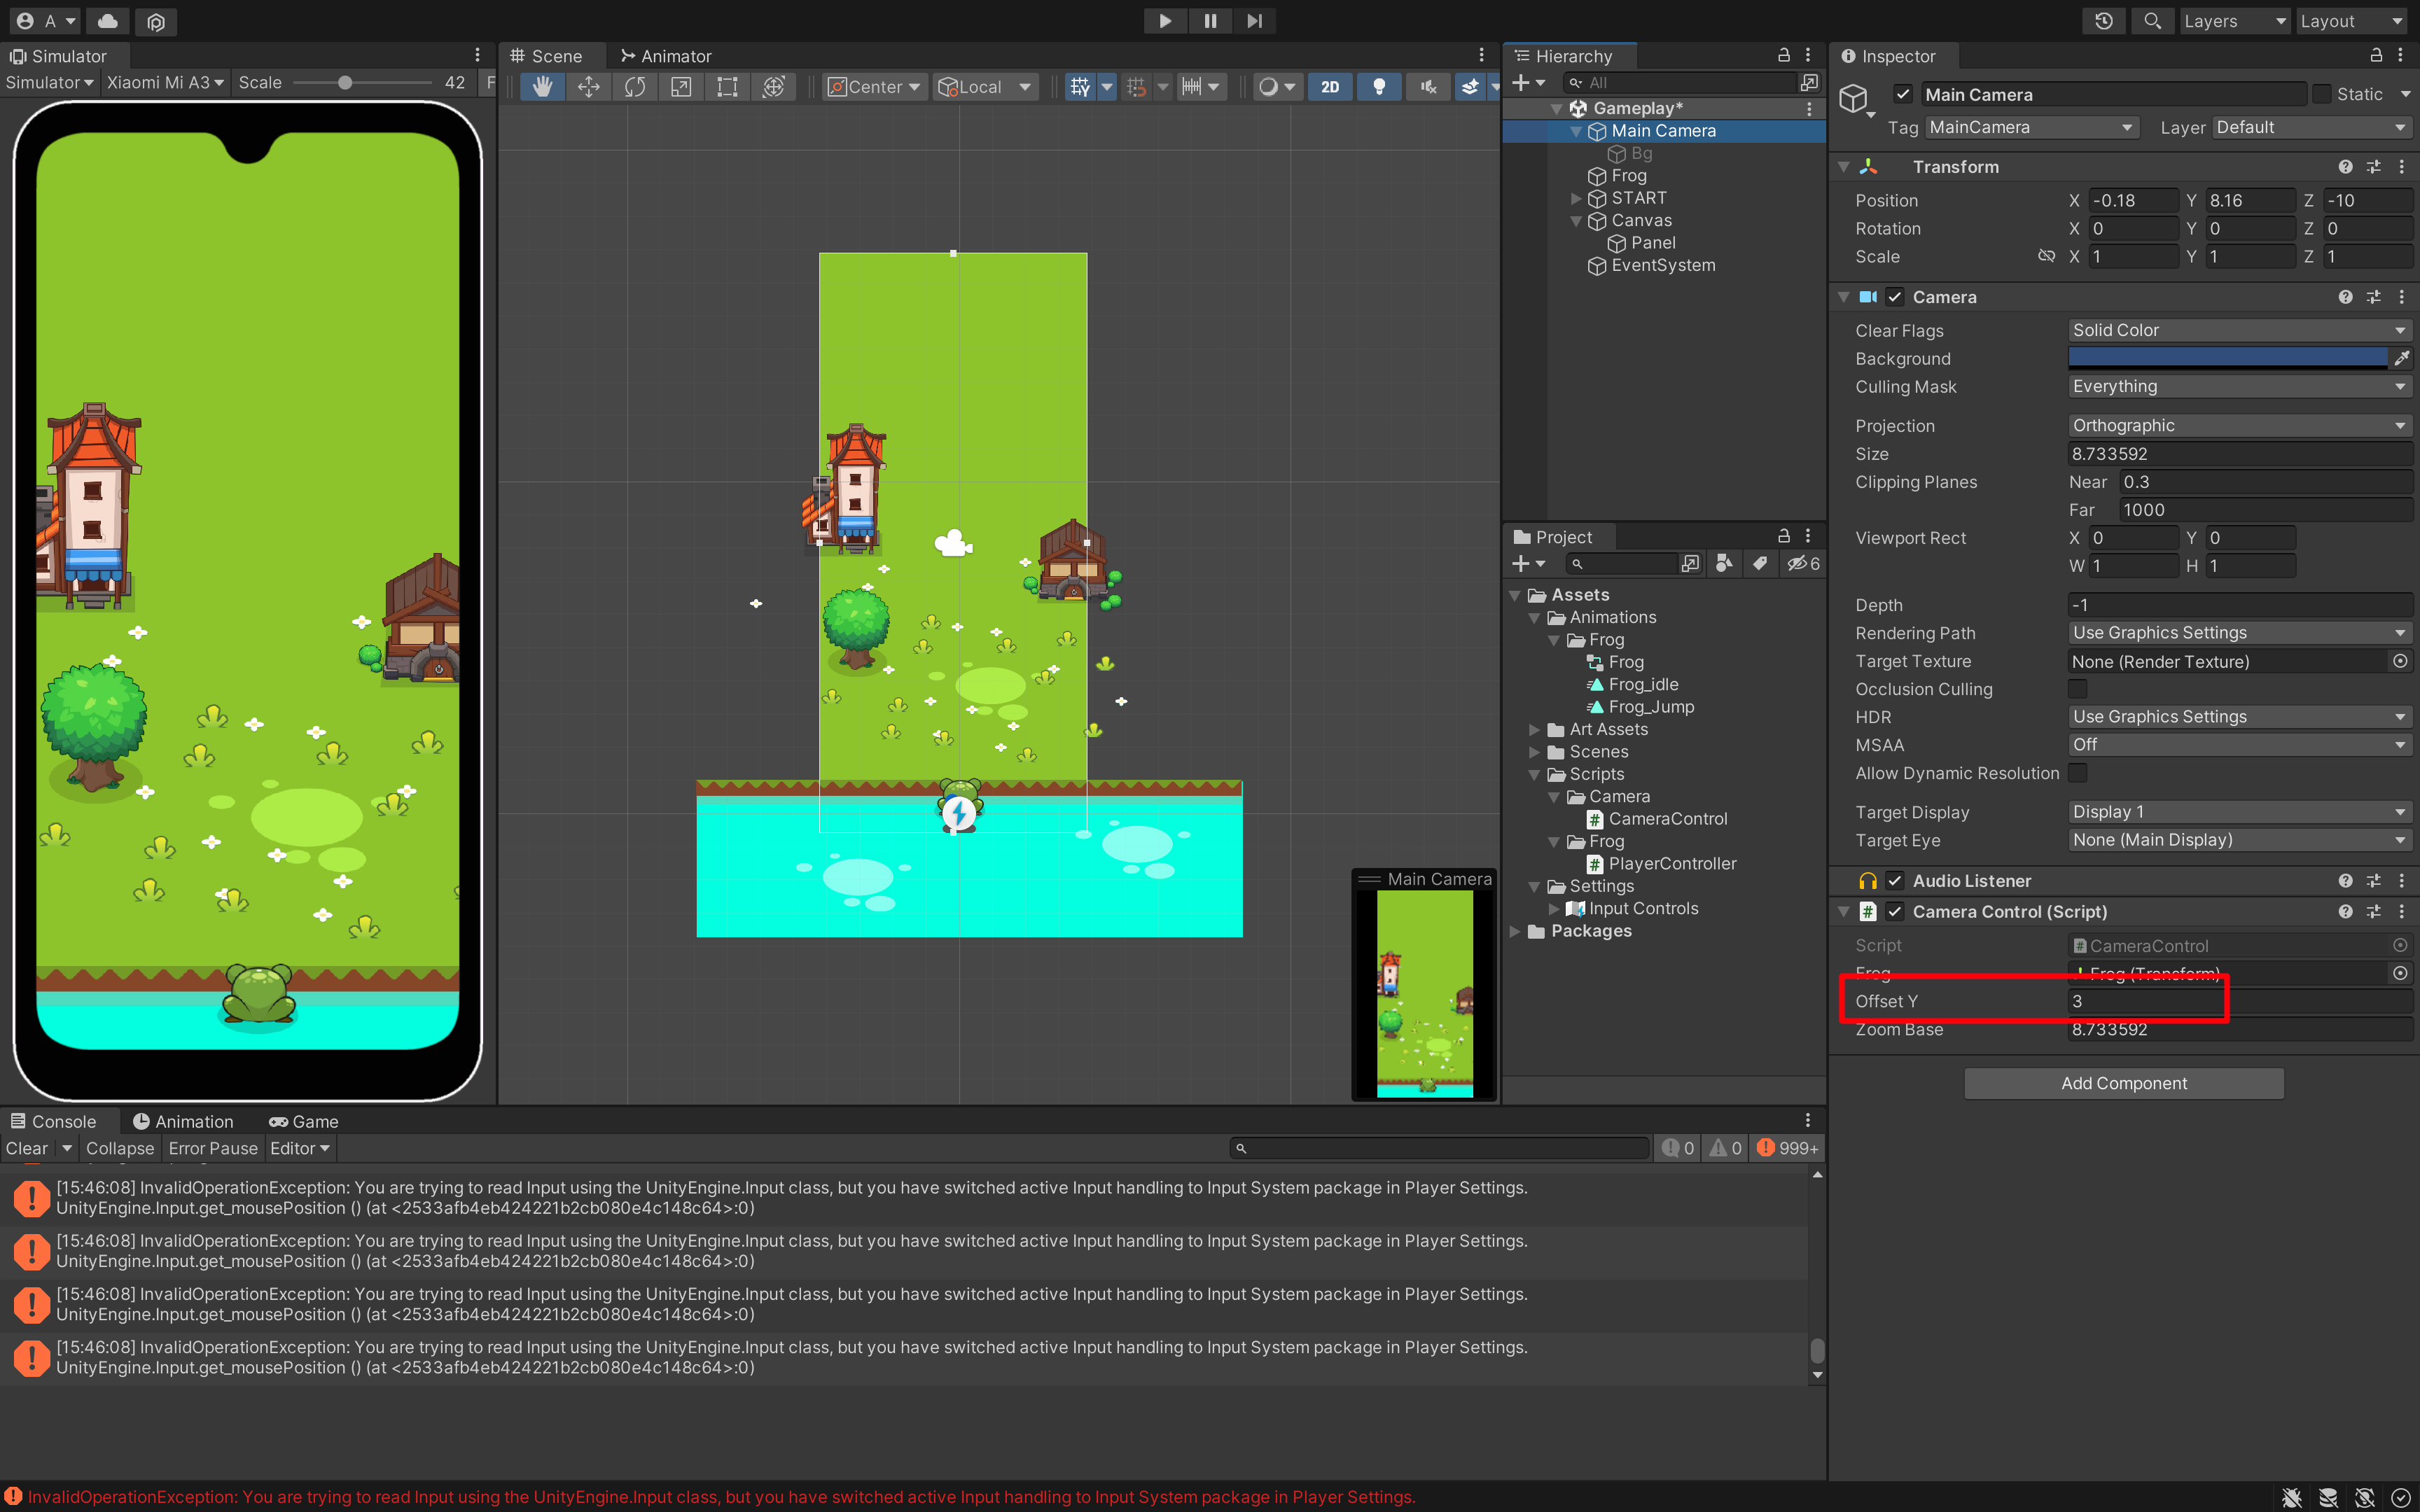The width and height of the screenshot is (2420, 1512).
Task: Open the Undo History icon
Action: [2104, 21]
